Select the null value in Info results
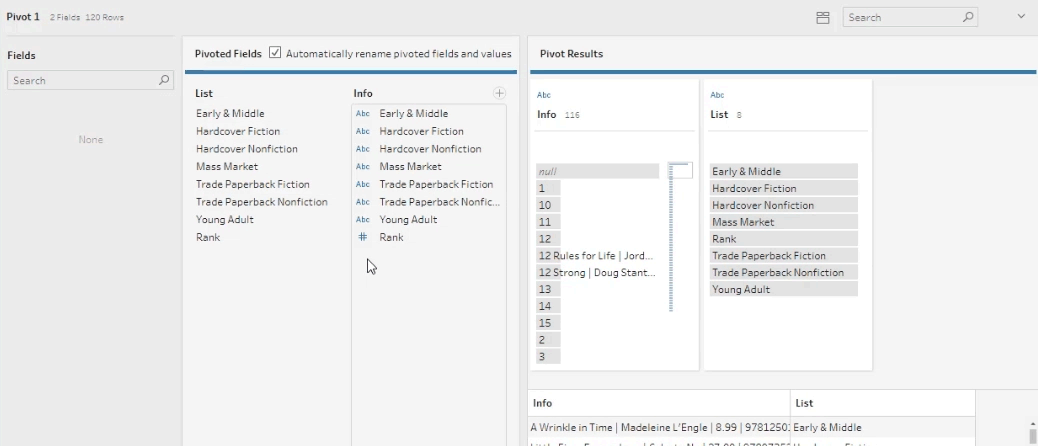This screenshot has width=1038, height=446. pyautogui.click(x=597, y=172)
